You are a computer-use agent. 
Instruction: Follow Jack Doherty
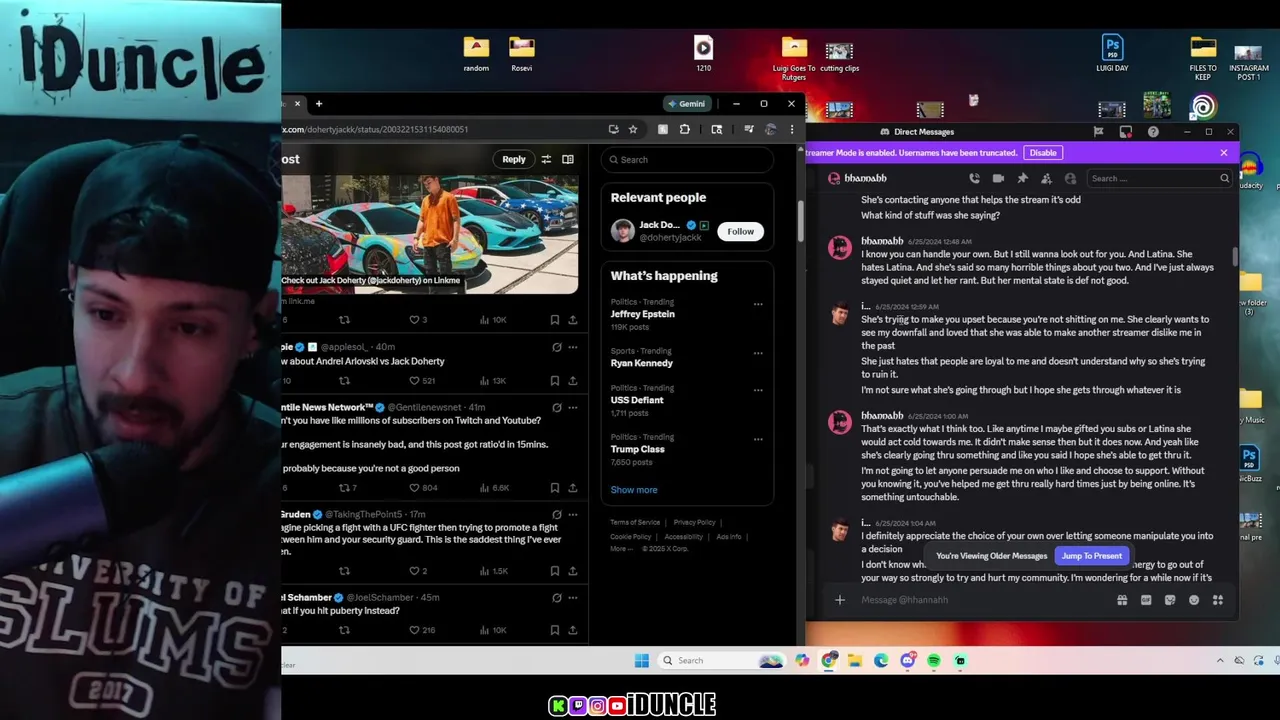741,231
